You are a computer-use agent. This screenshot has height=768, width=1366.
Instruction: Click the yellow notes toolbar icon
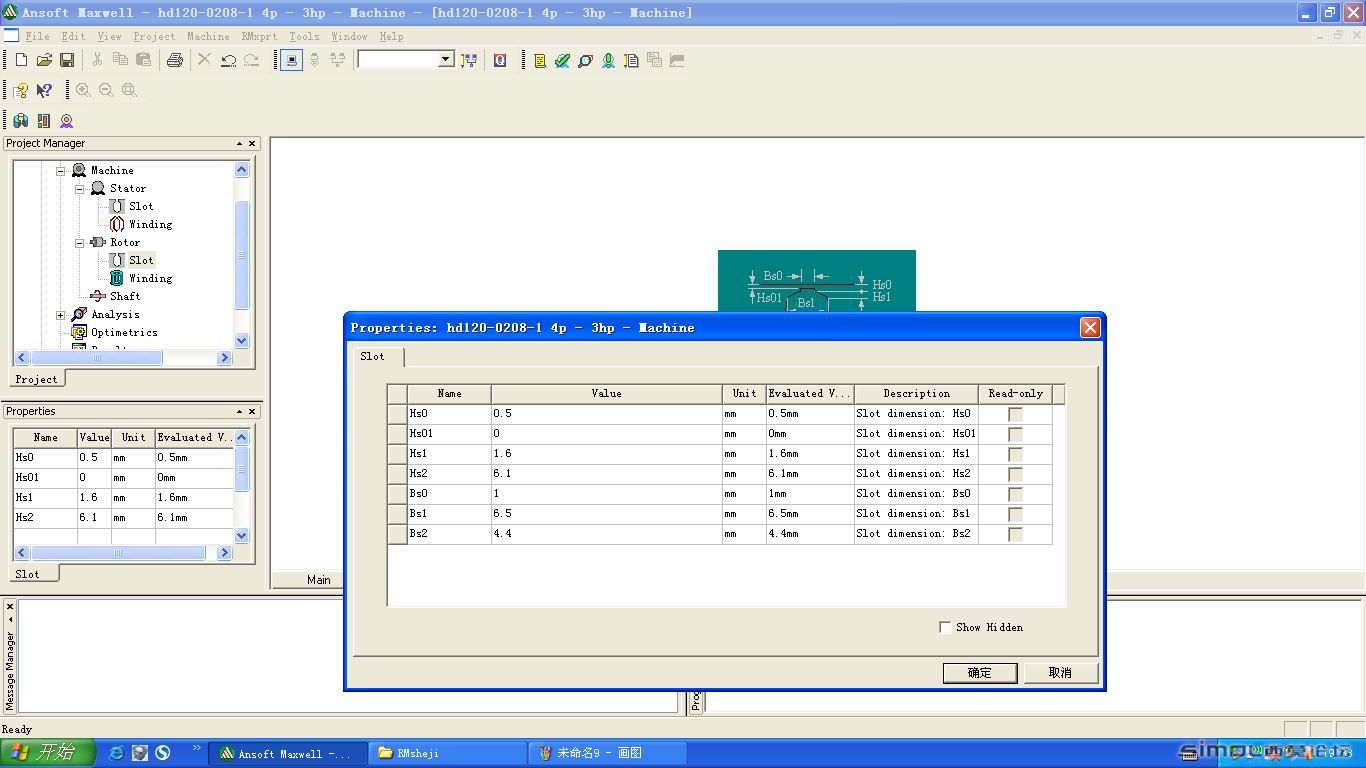[x=540, y=60]
